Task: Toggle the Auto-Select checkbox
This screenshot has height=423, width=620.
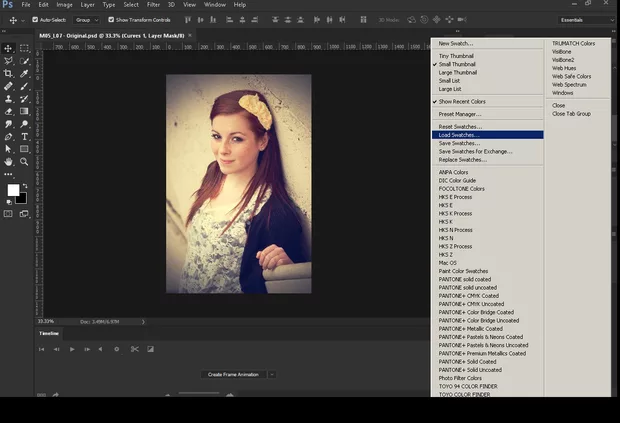Action: [35, 19]
